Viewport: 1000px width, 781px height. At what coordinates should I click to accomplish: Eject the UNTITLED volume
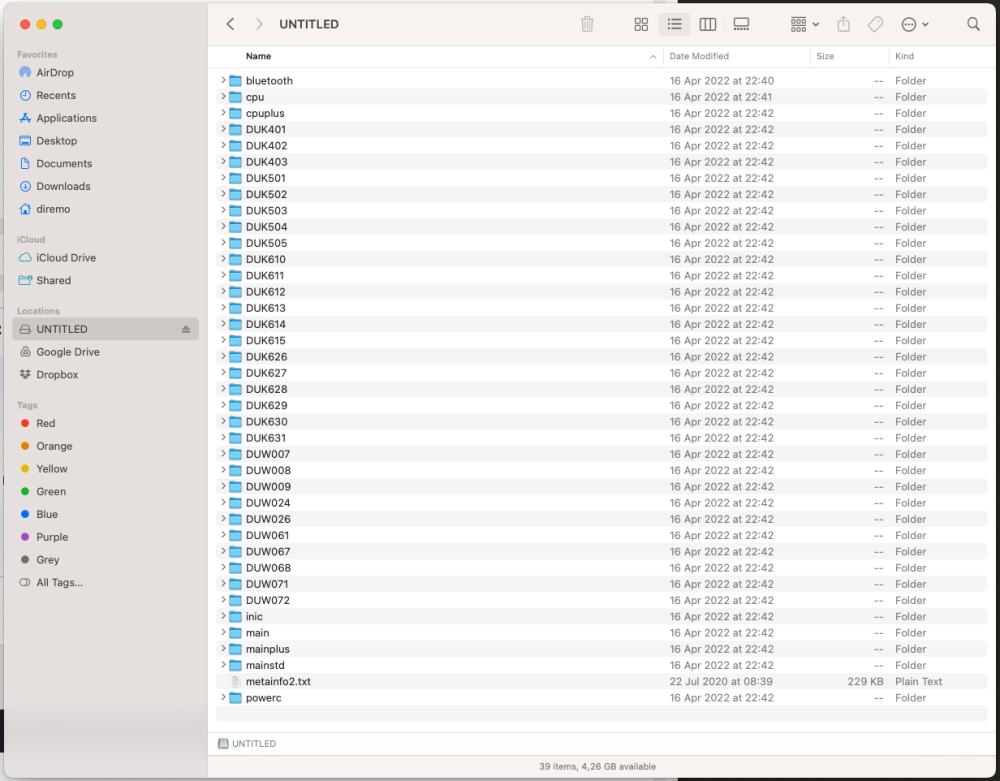coord(186,329)
